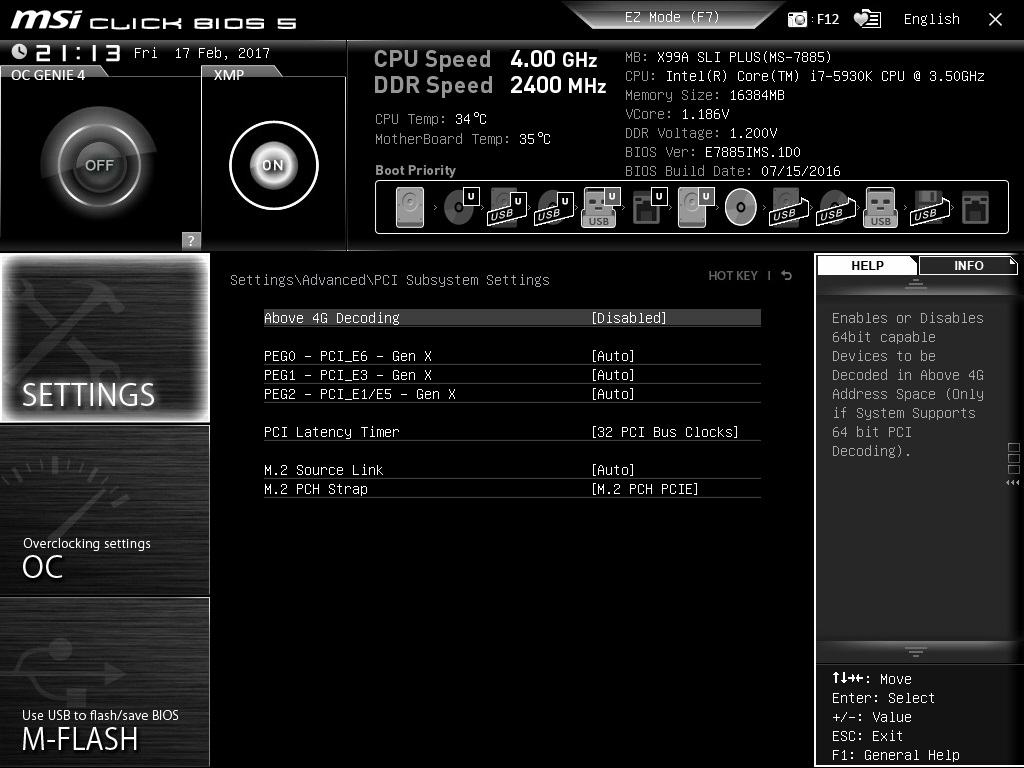Select the legacy USB CD/DVD boot icon
Screen dimensions: 1024x768
point(836,208)
